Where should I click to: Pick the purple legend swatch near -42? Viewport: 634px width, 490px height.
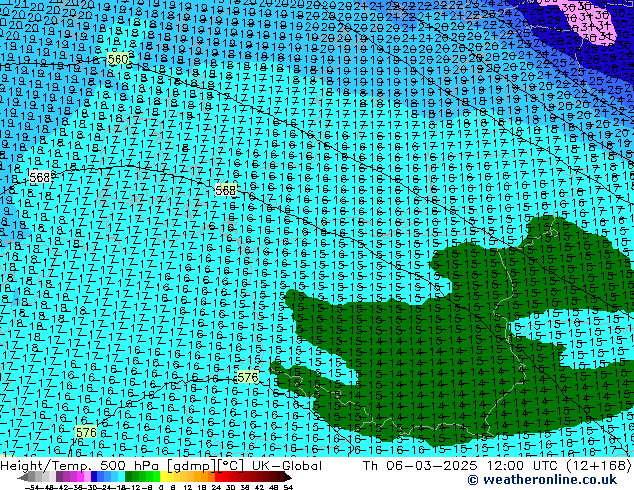(x=59, y=477)
